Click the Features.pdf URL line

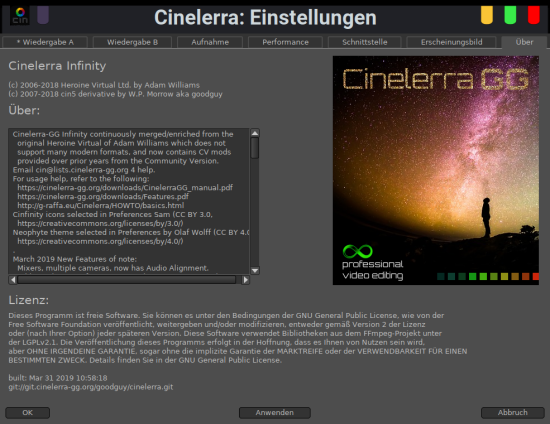[103, 196]
